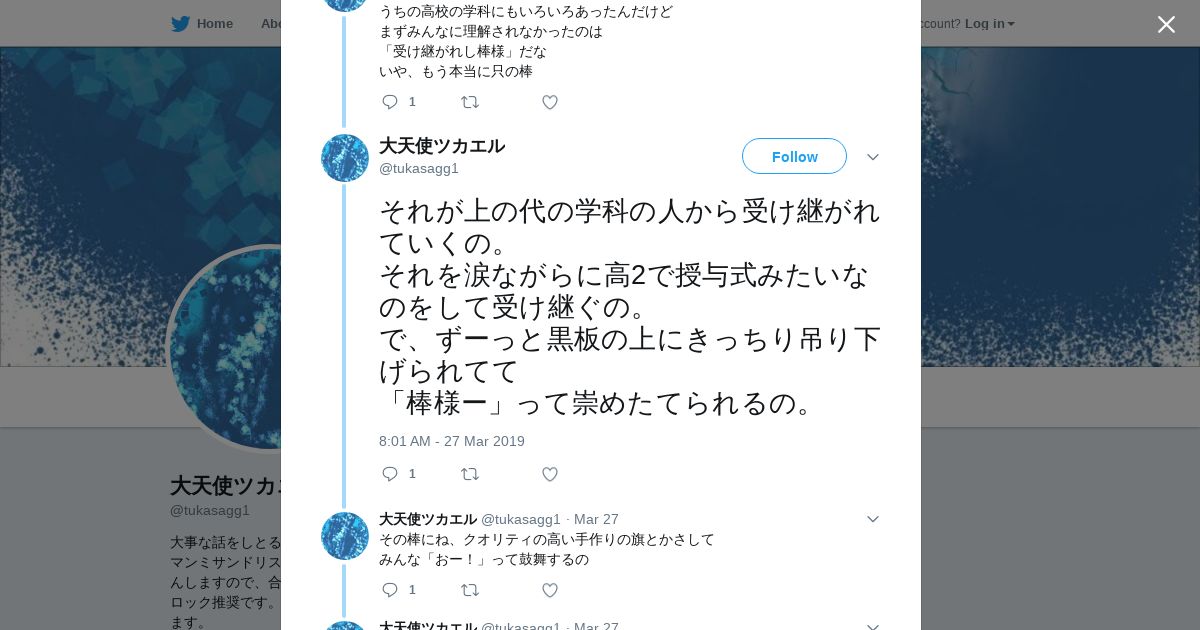
Task: Open main tweet's more options chevron
Action: click(872, 158)
